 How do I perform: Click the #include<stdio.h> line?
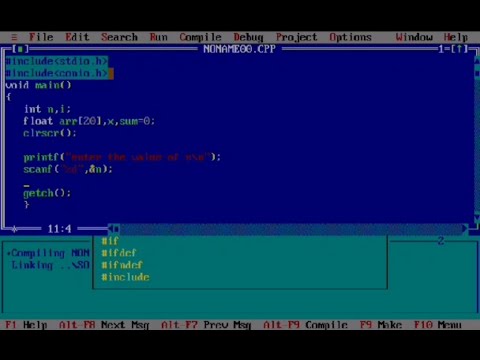(57, 61)
